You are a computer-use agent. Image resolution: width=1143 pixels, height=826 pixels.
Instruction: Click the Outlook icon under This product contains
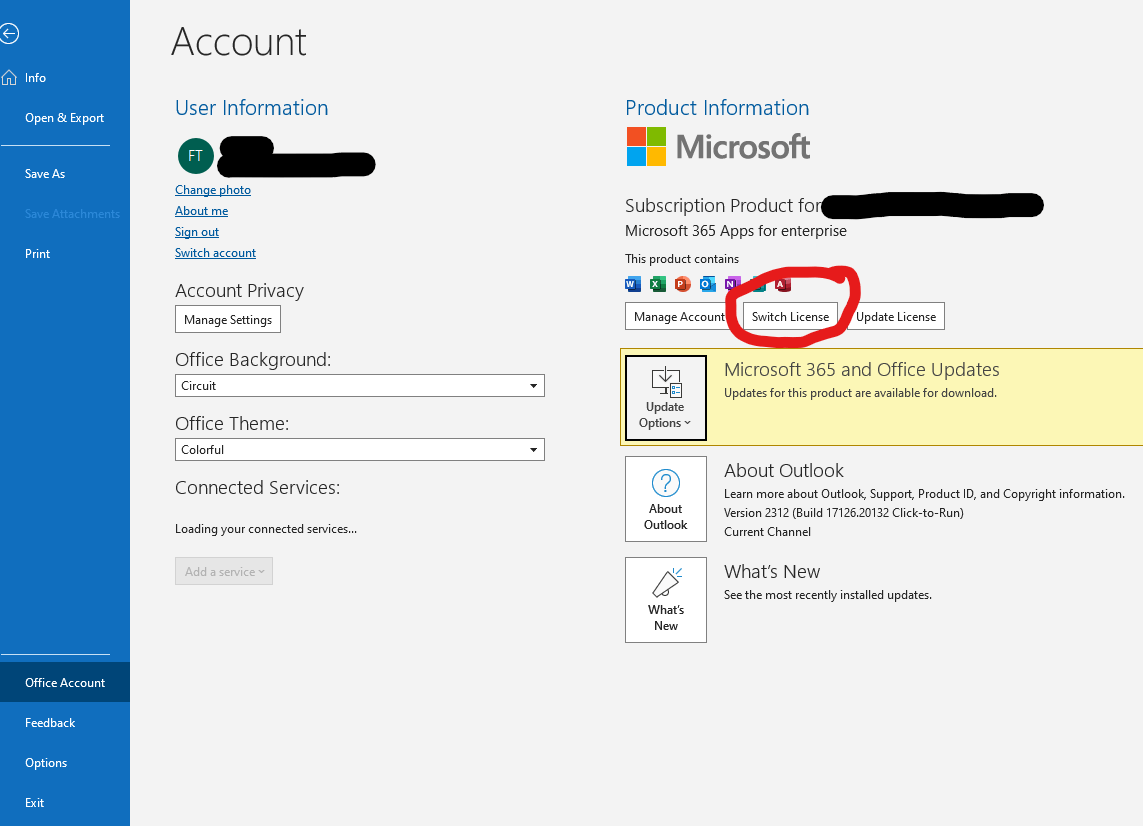[707, 284]
